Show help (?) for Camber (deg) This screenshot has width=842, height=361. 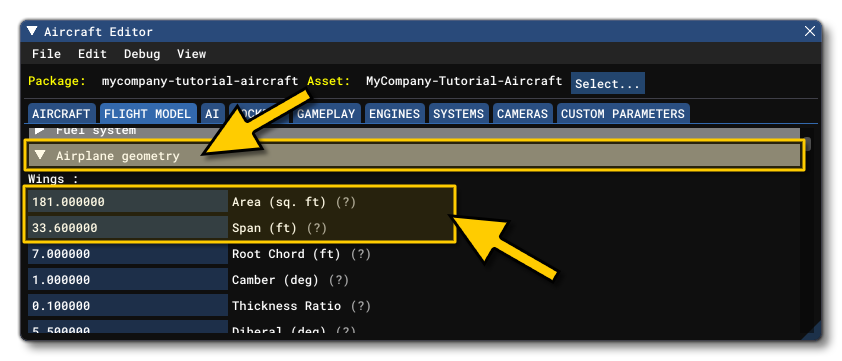[x=339, y=280]
